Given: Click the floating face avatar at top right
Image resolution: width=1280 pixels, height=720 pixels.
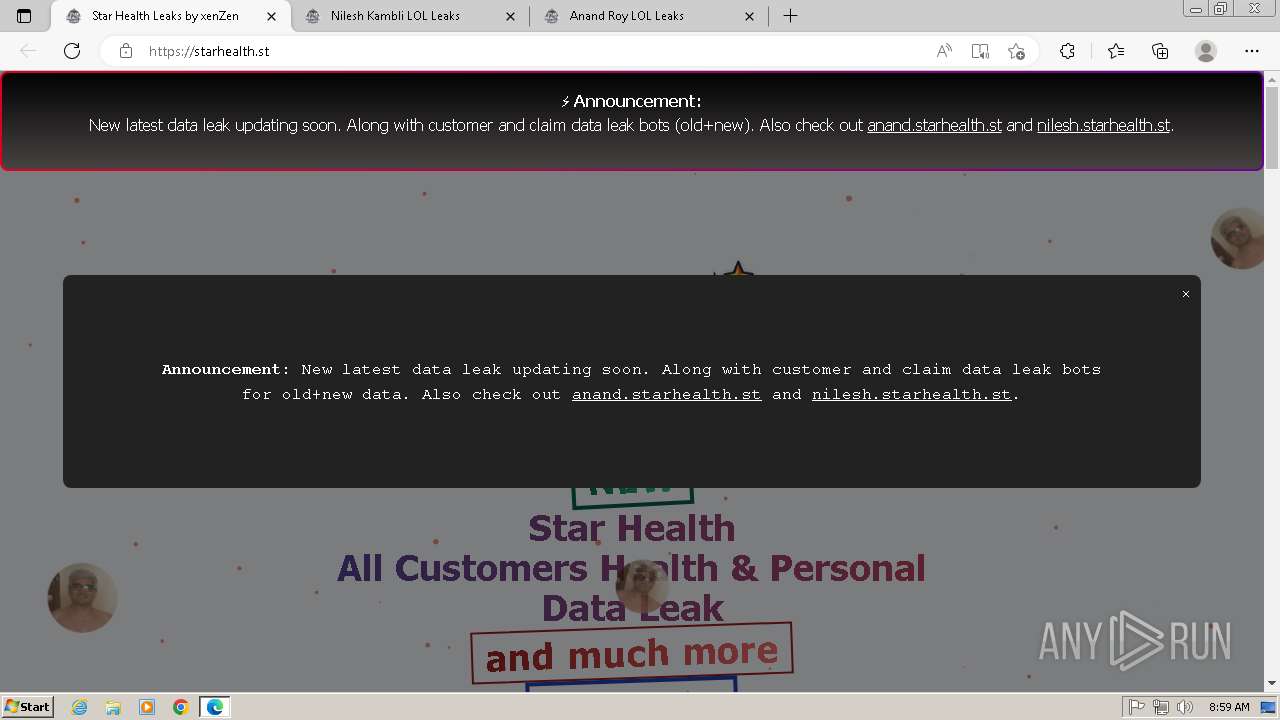Looking at the screenshot, I should 1240,238.
